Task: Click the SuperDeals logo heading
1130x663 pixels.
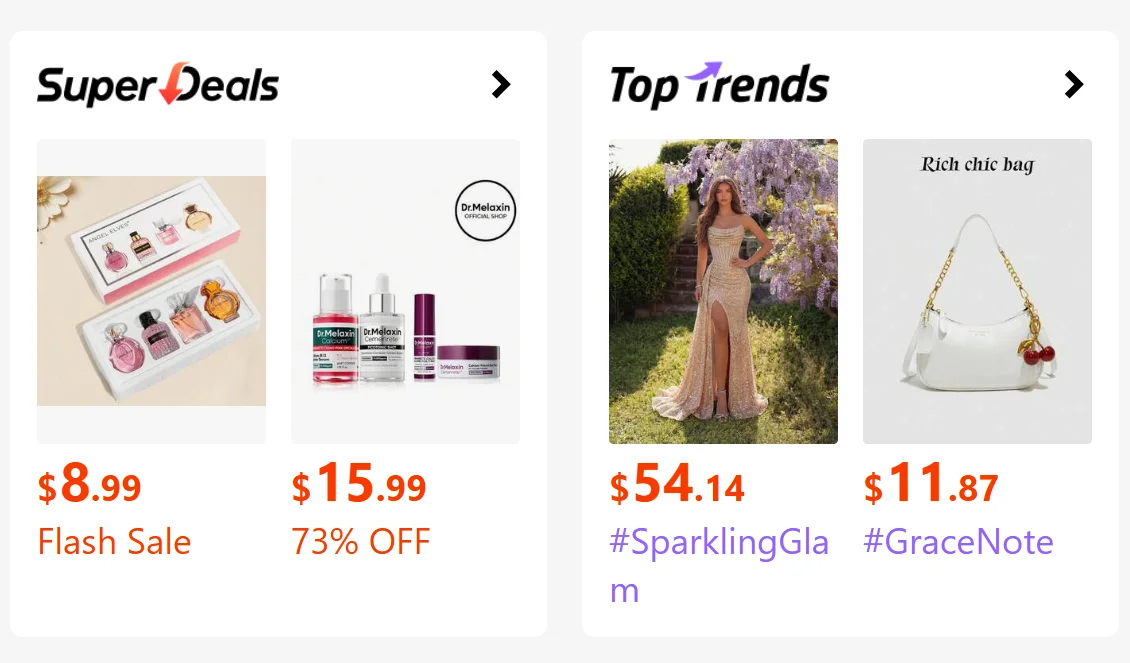Action: 157,86
